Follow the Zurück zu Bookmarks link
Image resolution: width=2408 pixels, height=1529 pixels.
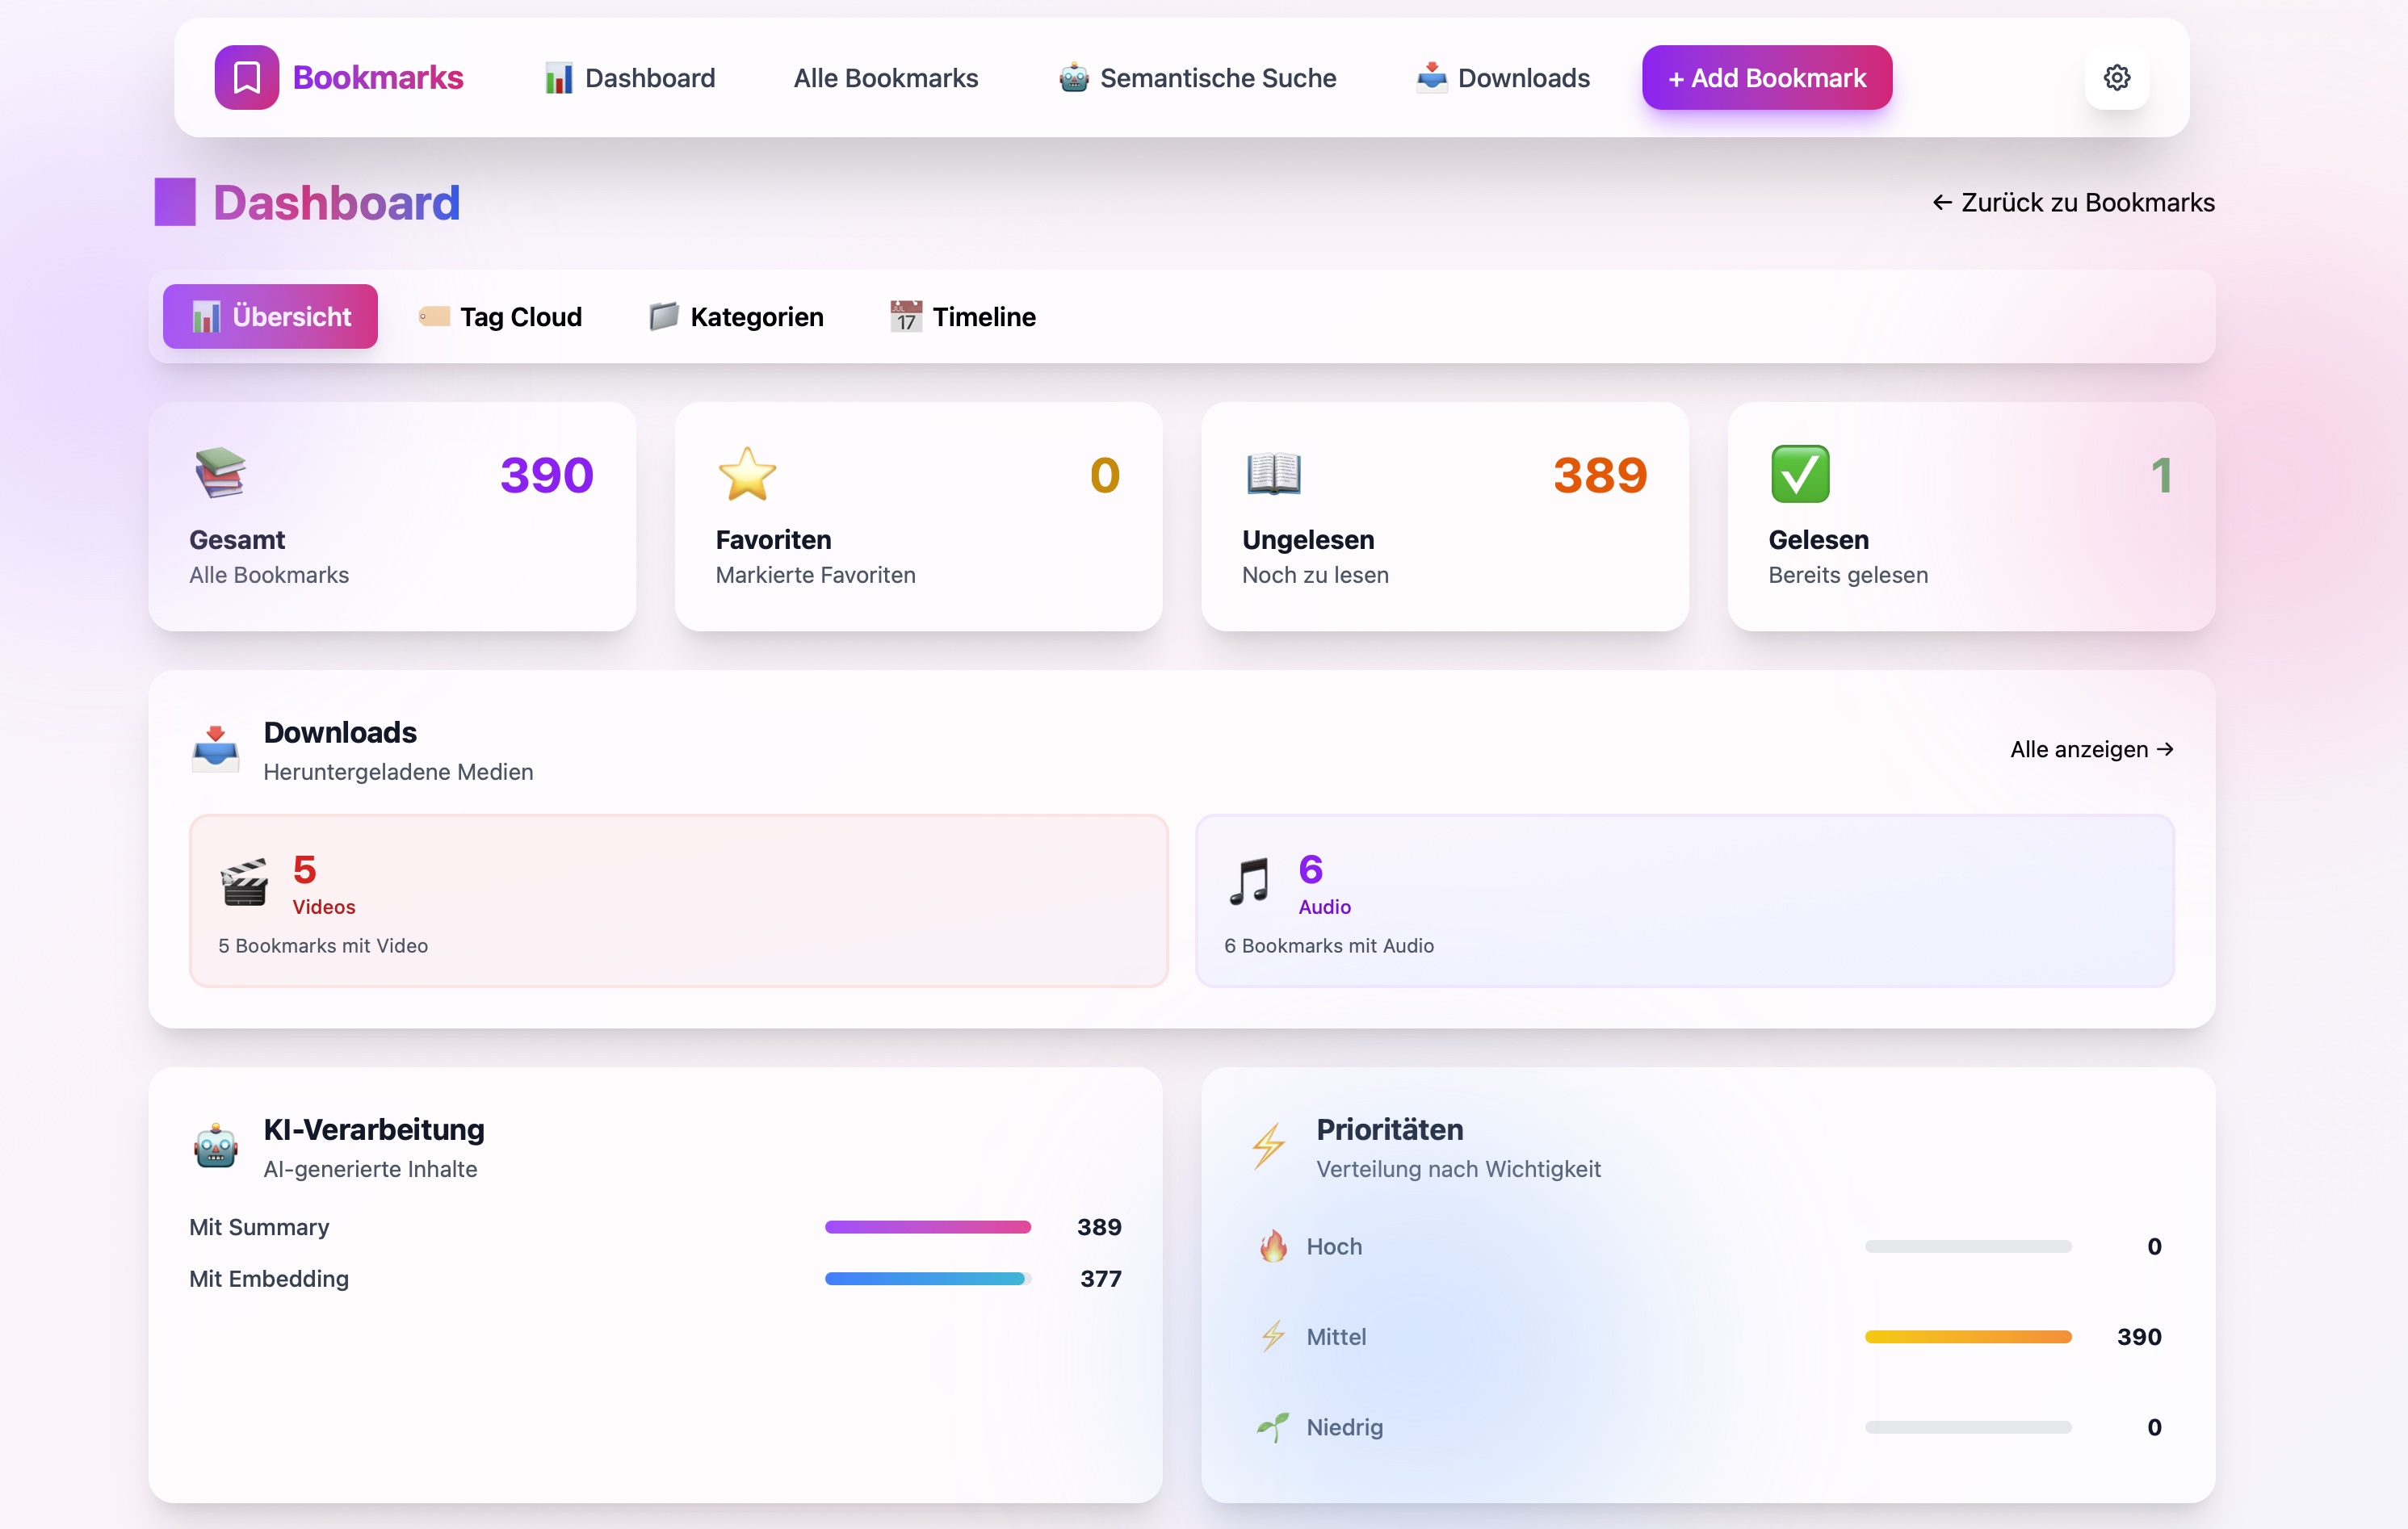coord(2071,202)
